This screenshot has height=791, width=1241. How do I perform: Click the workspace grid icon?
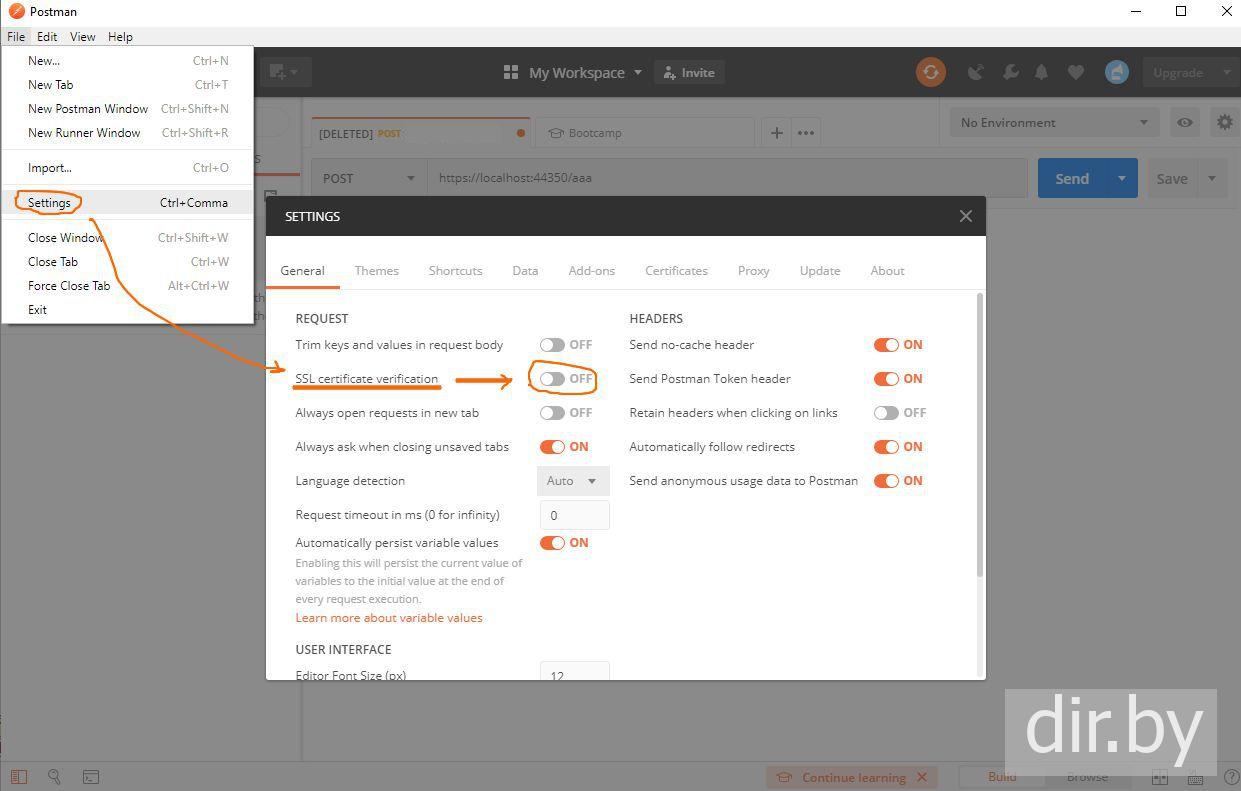511,72
